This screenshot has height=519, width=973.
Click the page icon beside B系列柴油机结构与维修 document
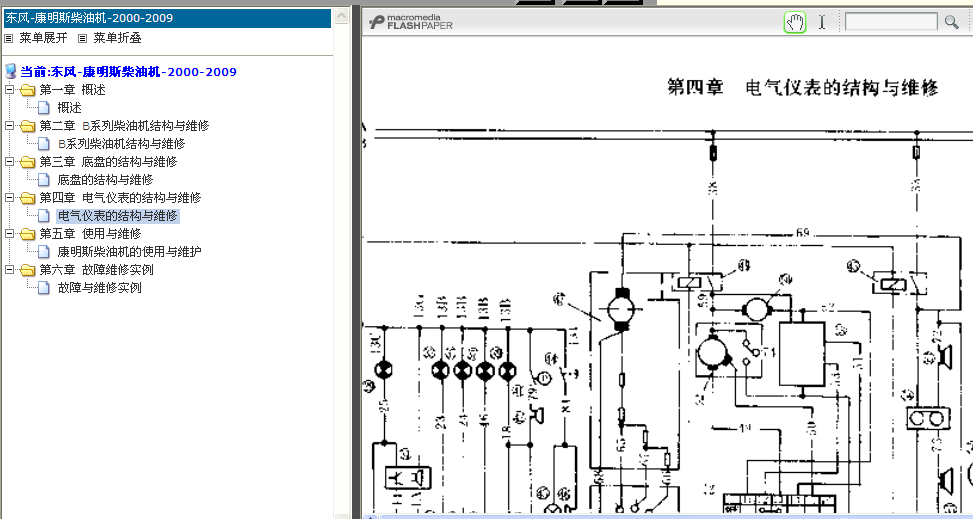43,144
